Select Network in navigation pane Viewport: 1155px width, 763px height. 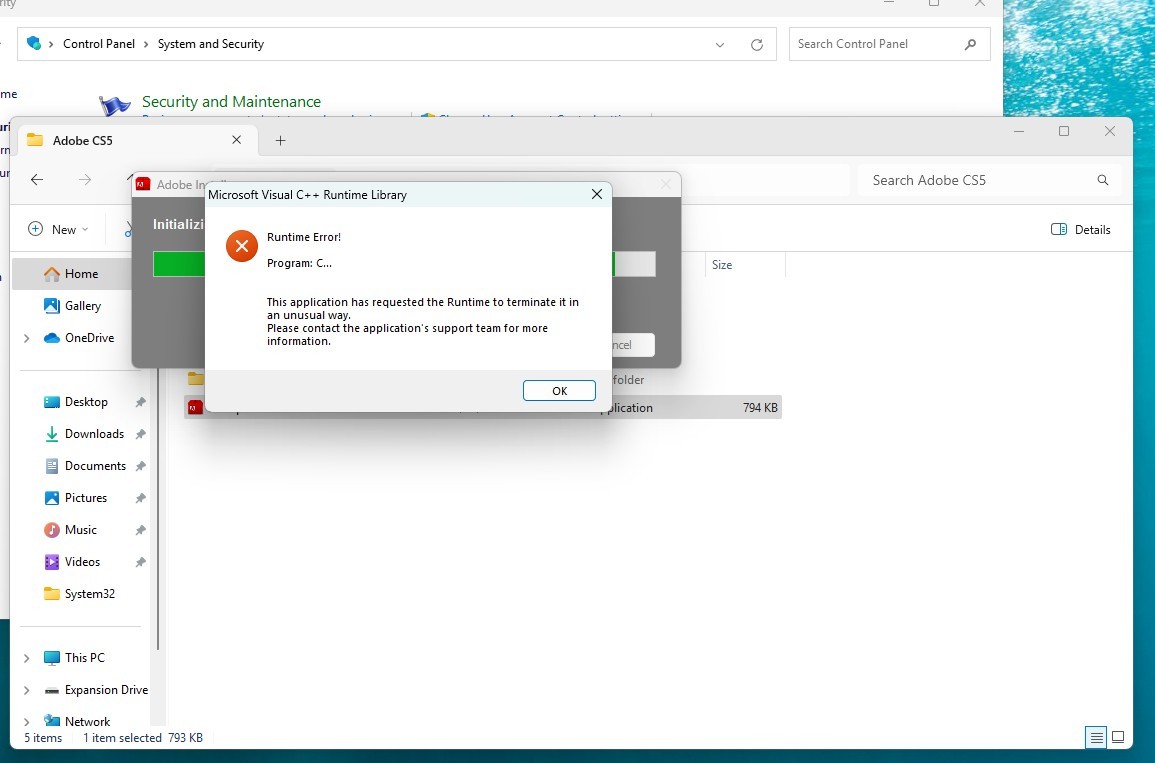tap(87, 722)
